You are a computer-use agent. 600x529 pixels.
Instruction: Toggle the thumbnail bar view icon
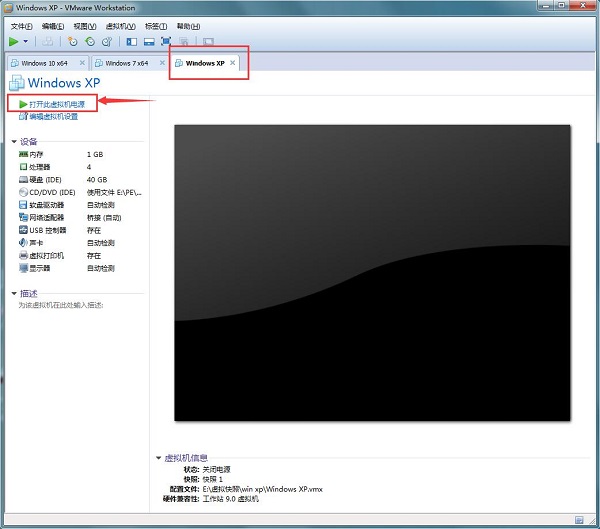click(x=149, y=41)
